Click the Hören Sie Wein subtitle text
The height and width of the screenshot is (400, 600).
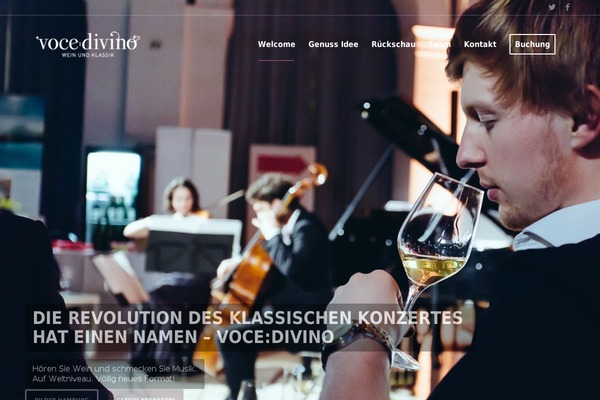pos(114,374)
